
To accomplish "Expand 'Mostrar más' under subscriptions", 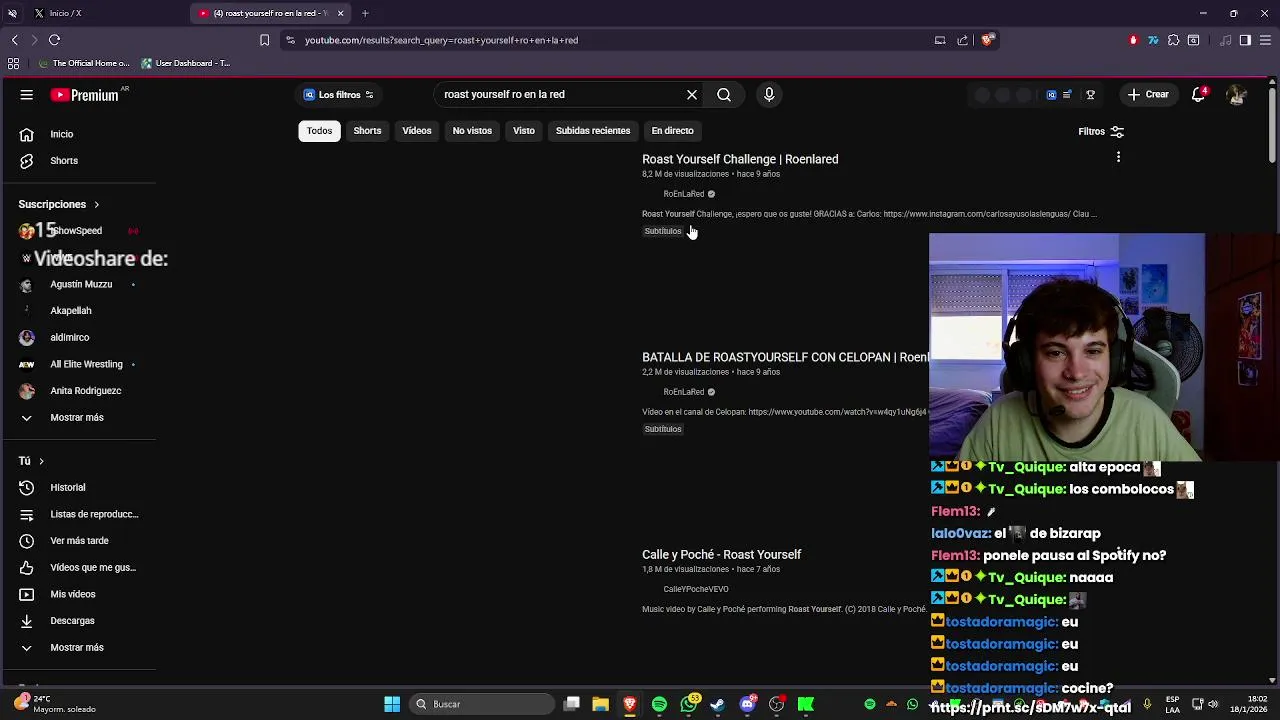I will click(x=78, y=417).
